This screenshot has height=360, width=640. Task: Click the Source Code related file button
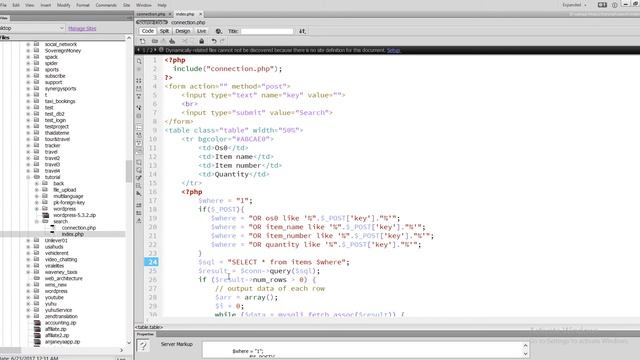click(x=152, y=22)
